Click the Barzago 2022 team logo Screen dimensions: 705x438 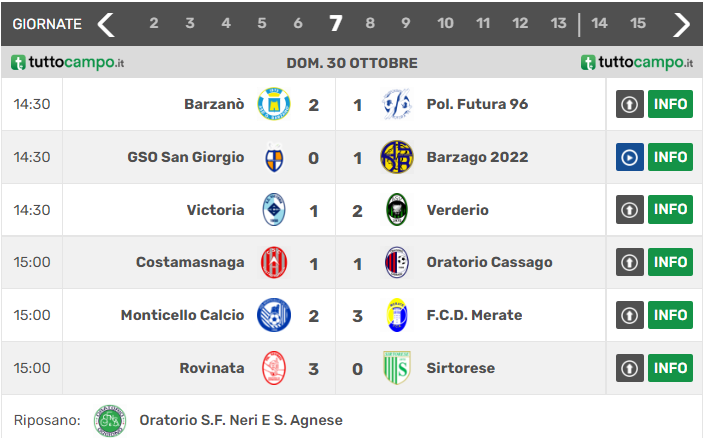pos(397,157)
